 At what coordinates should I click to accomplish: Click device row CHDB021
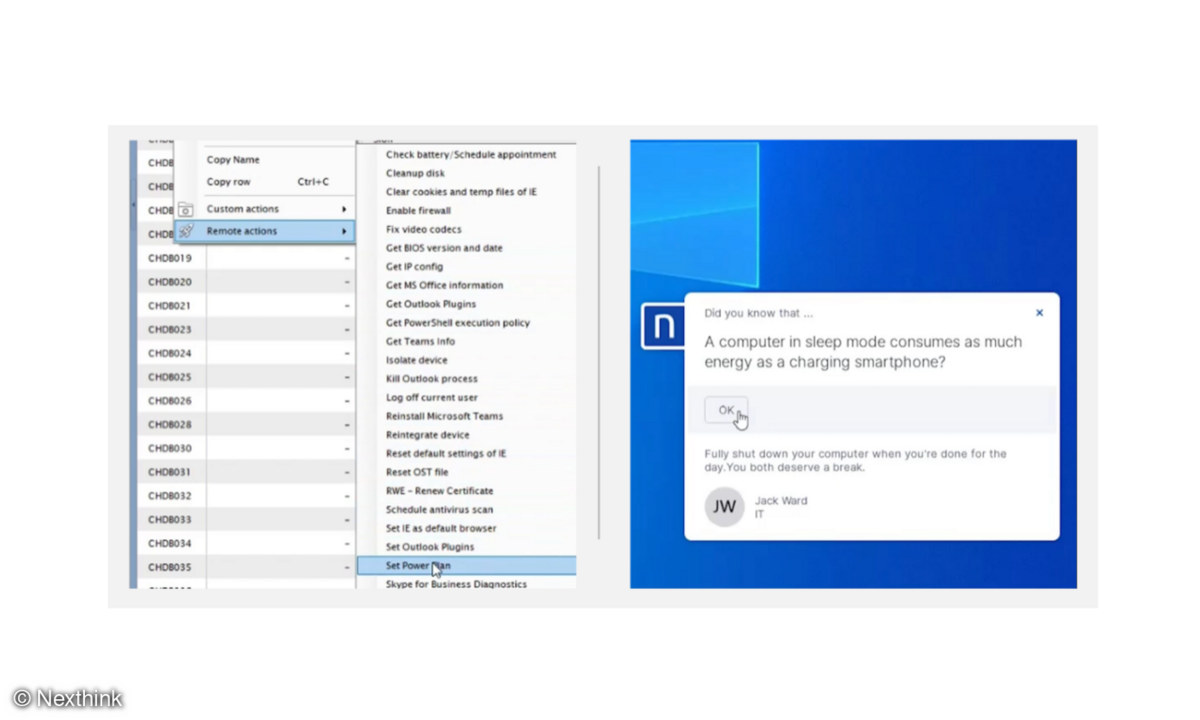pos(245,306)
